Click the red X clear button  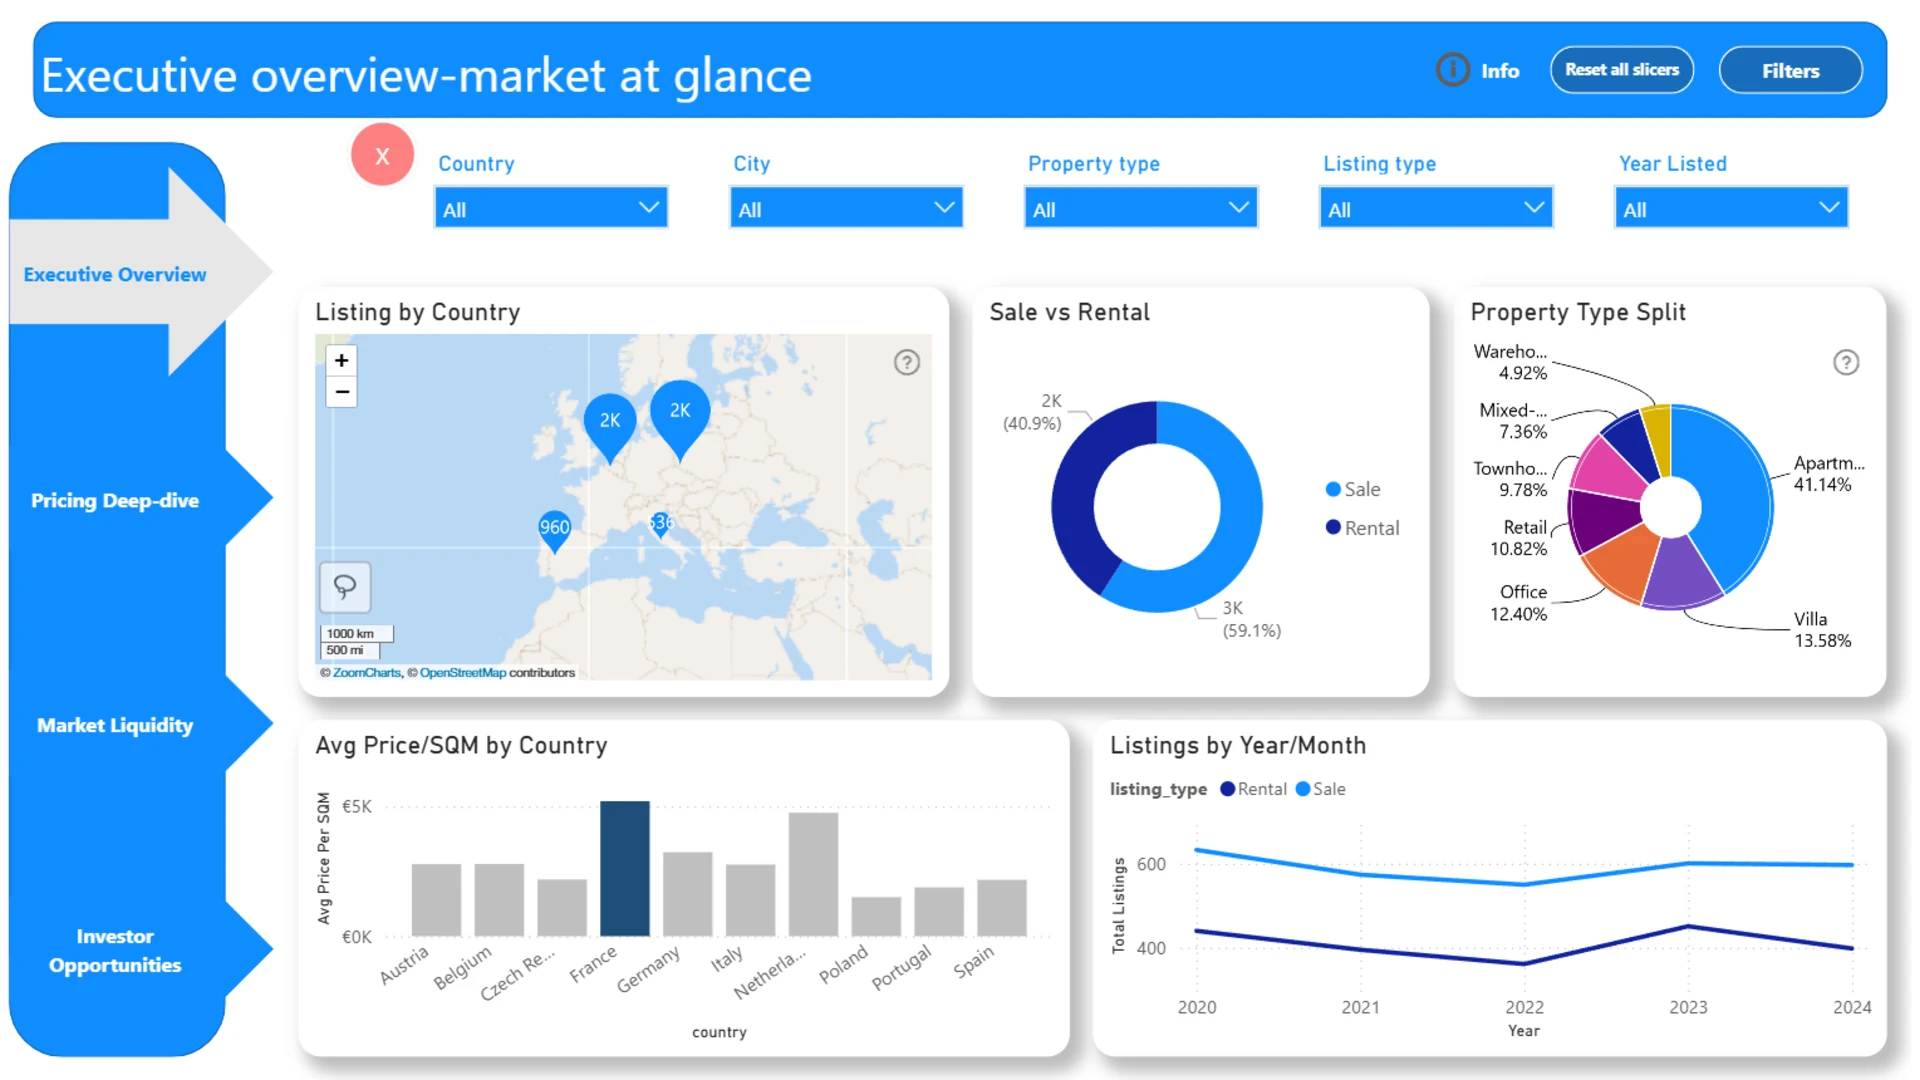point(382,155)
